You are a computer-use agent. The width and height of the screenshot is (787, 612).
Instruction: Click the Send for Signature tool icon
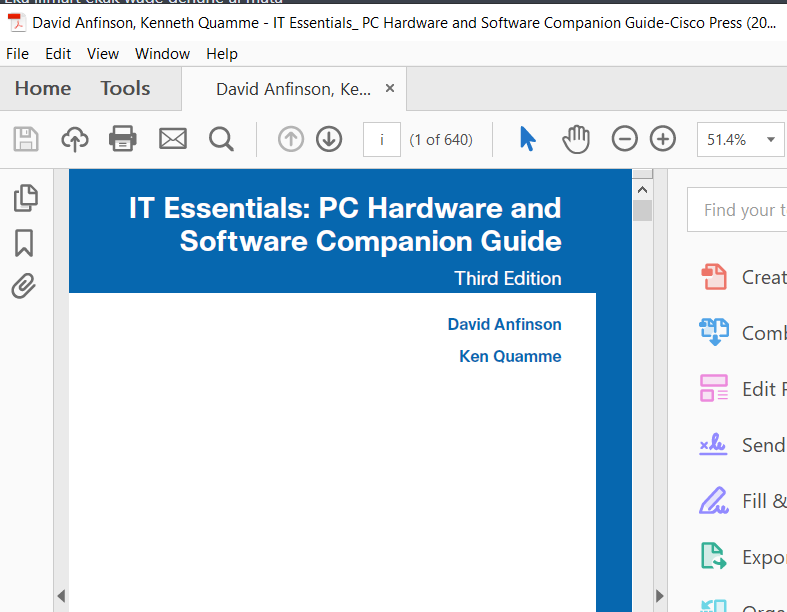pyautogui.click(x=713, y=444)
